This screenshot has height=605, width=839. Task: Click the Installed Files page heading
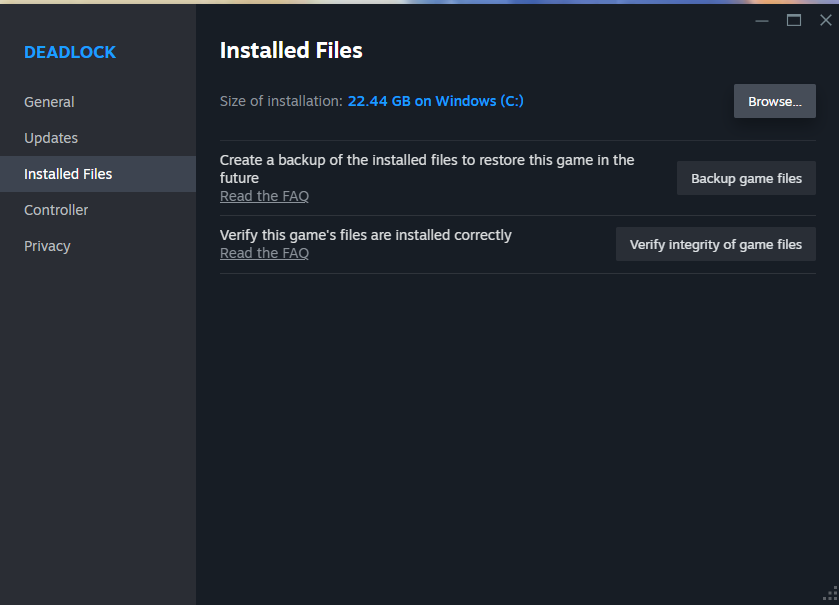tap(291, 50)
